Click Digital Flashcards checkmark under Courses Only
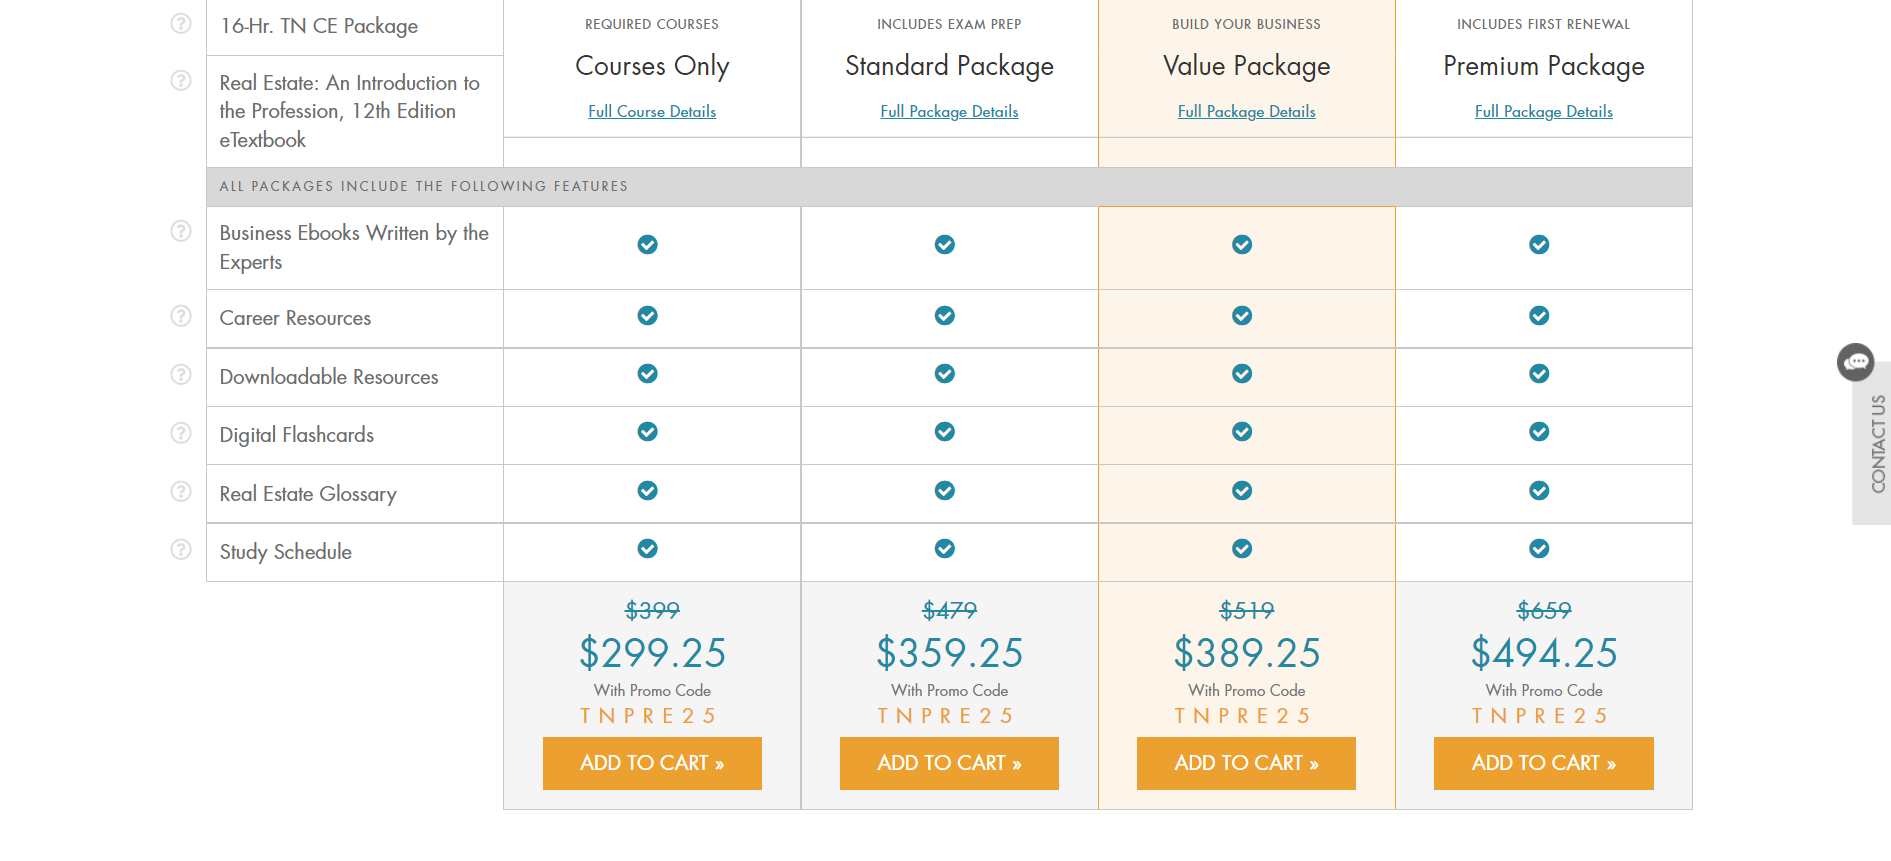The height and width of the screenshot is (861, 1891). point(648,431)
